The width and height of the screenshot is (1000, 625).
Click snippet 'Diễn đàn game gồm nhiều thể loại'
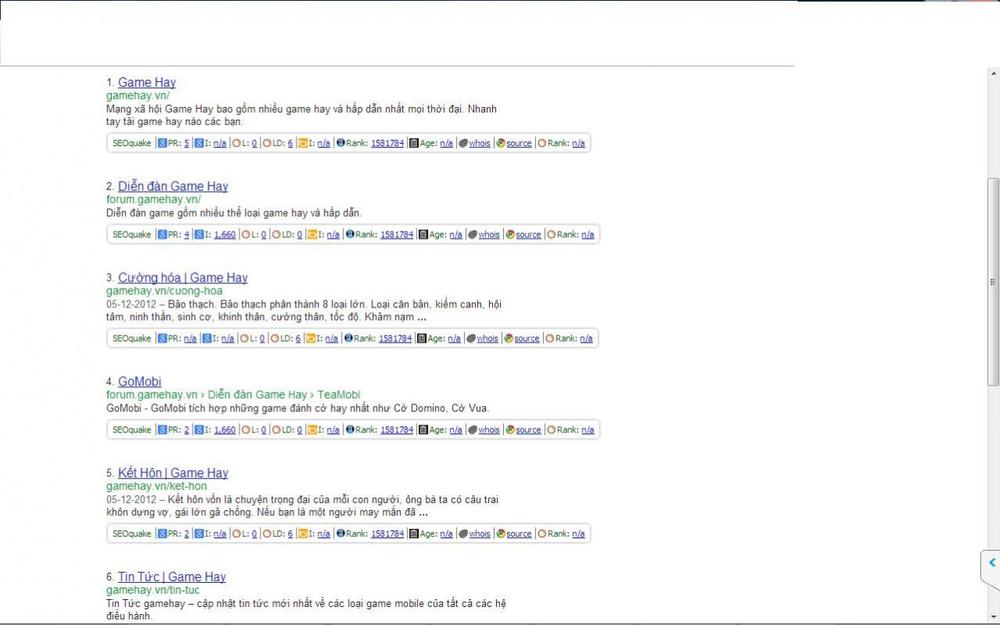click(184, 213)
